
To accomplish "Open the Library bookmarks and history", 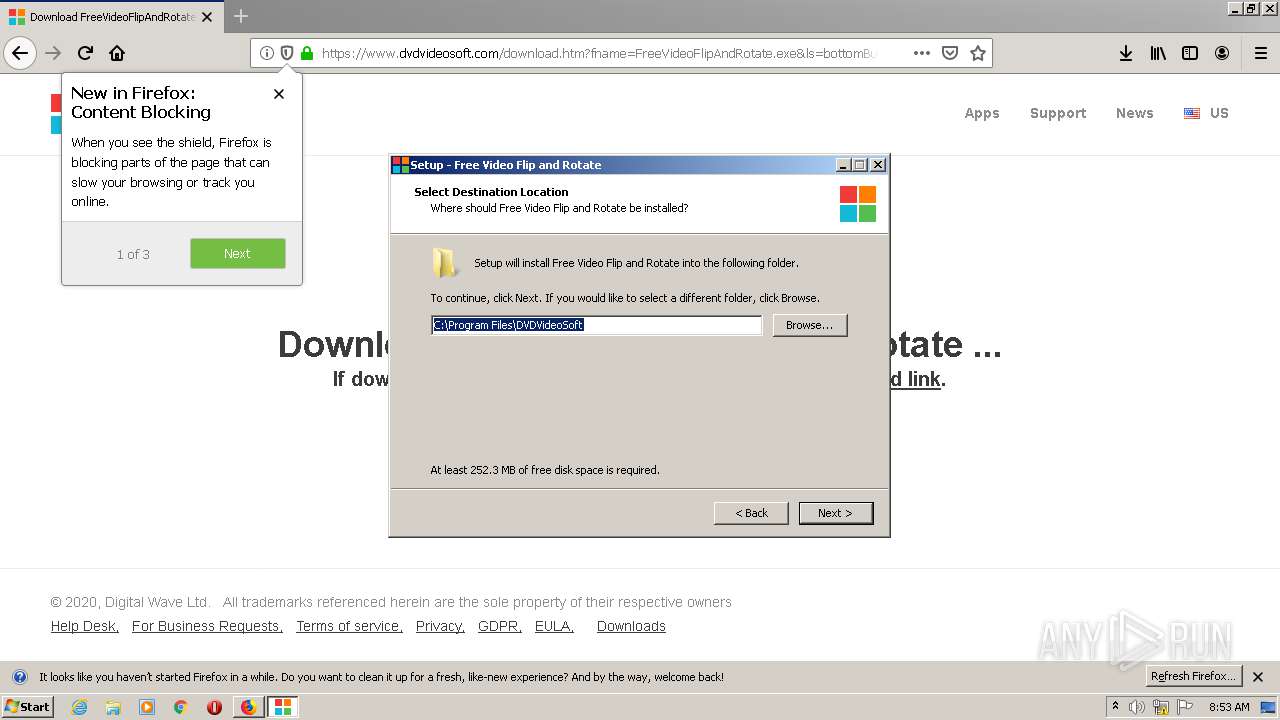I will [1158, 53].
